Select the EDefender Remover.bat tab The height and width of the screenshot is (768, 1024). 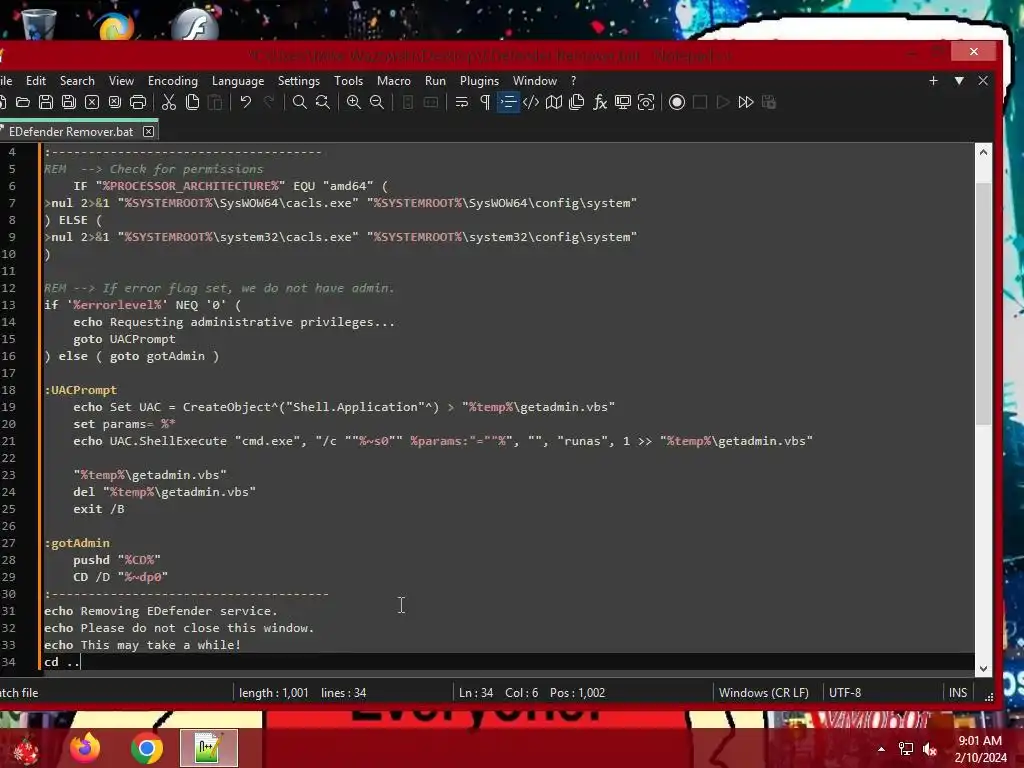(71, 132)
